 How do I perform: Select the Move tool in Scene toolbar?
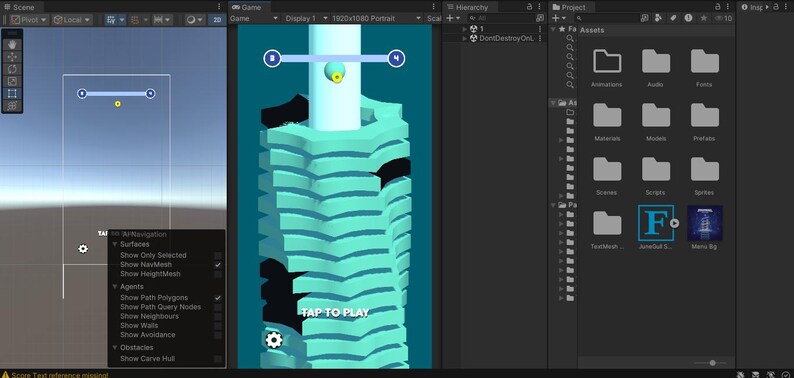pos(12,57)
